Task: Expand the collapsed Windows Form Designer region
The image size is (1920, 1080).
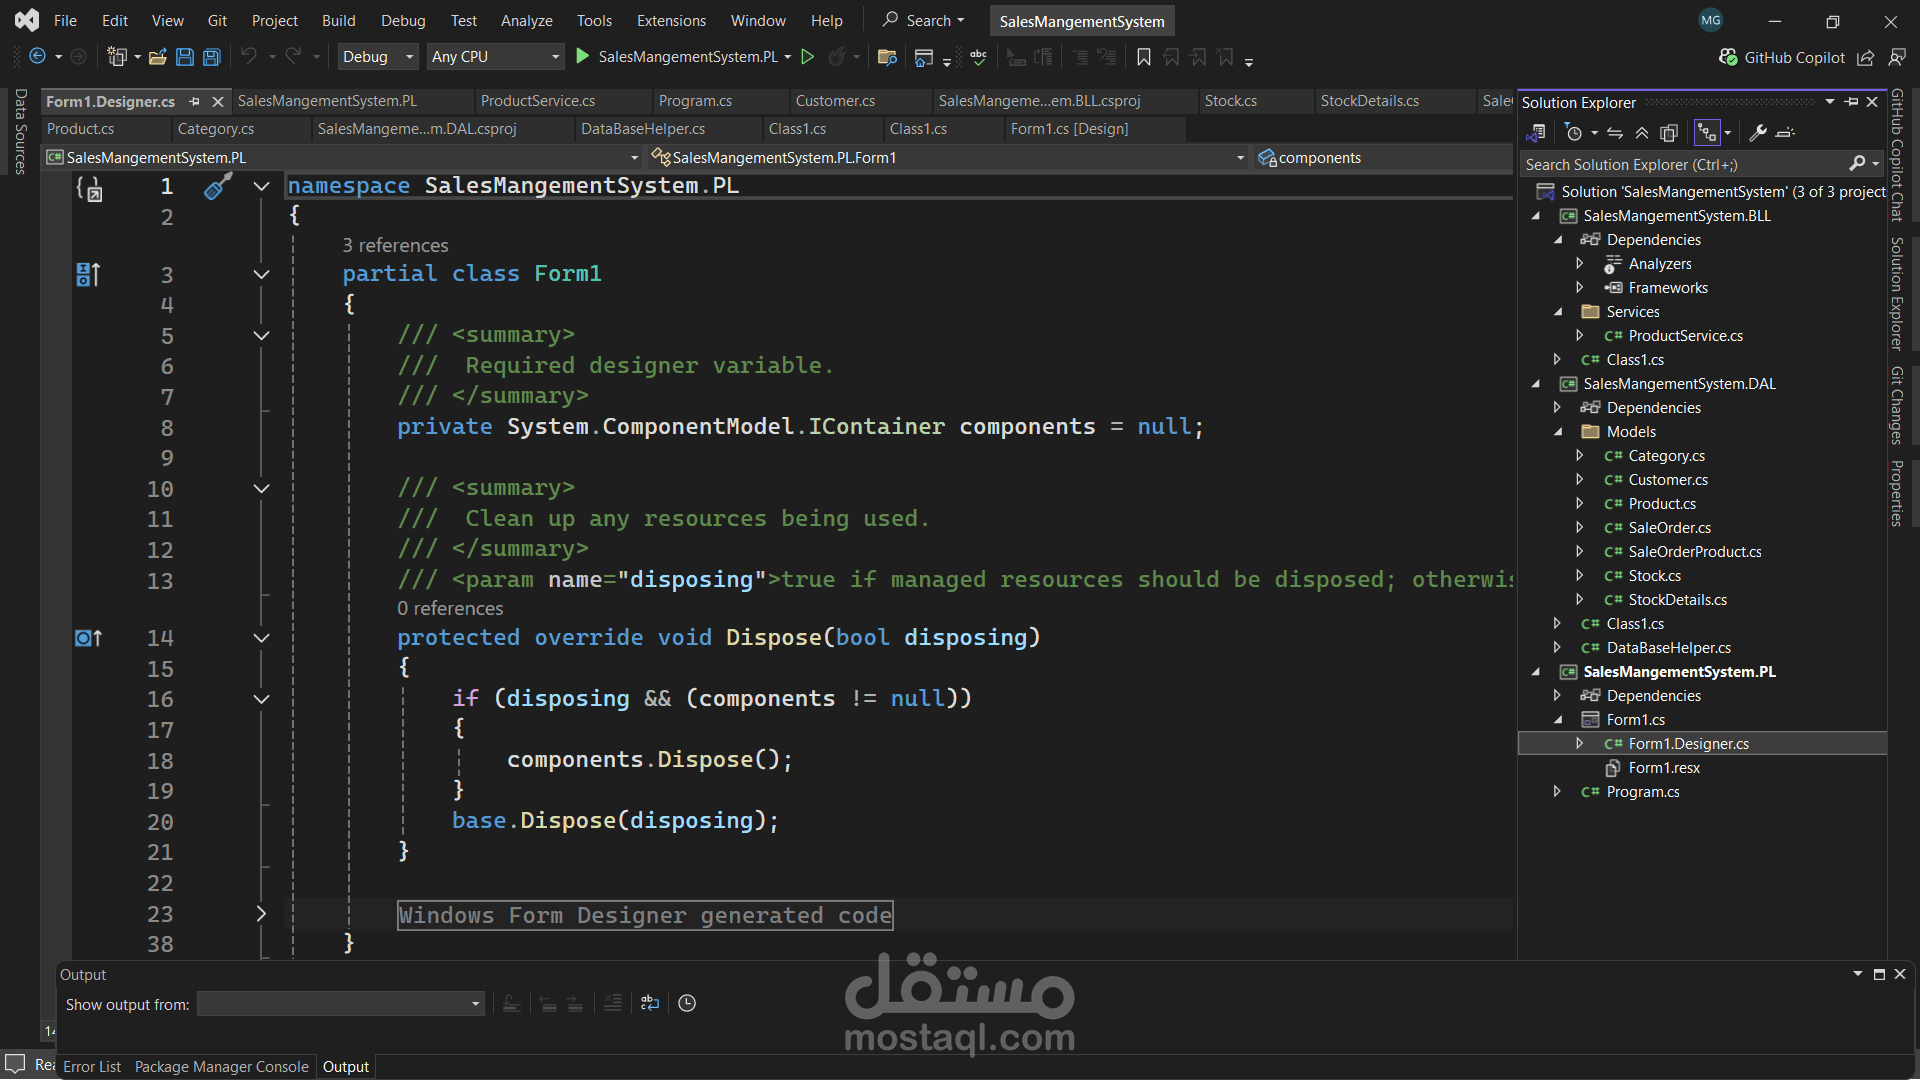Action: 261,914
